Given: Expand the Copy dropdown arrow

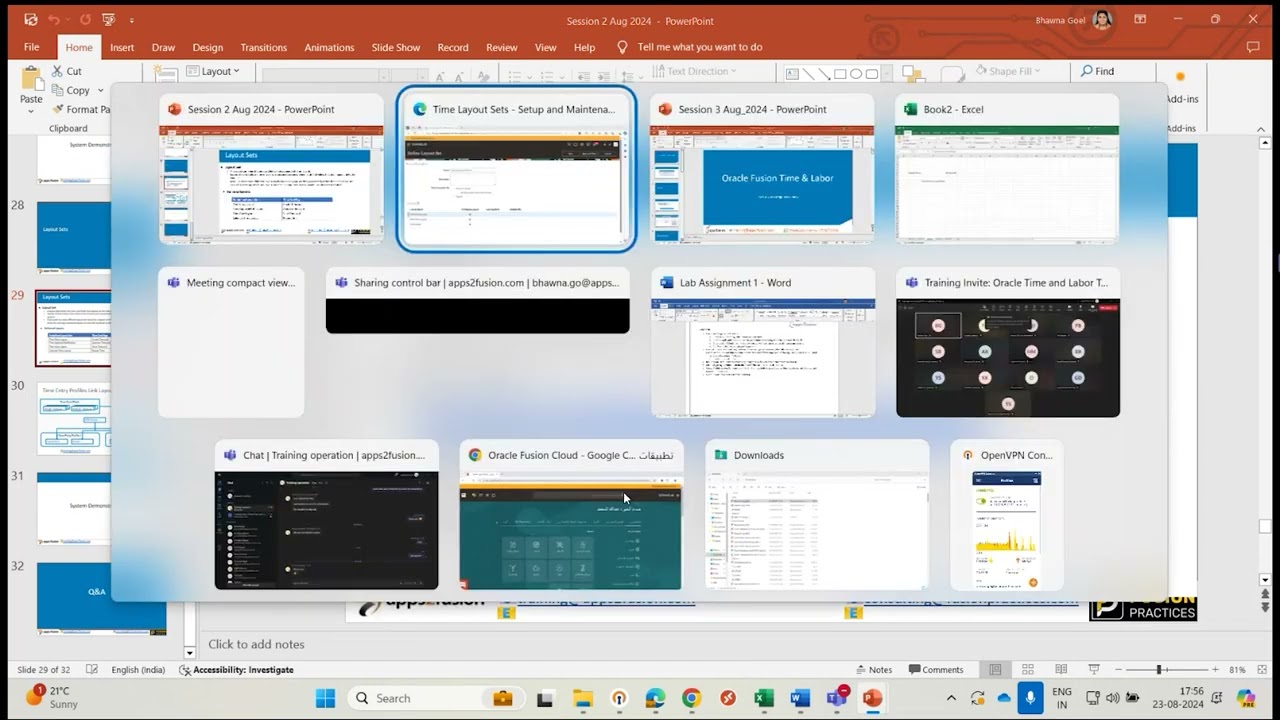Looking at the screenshot, I should pos(100,90).
